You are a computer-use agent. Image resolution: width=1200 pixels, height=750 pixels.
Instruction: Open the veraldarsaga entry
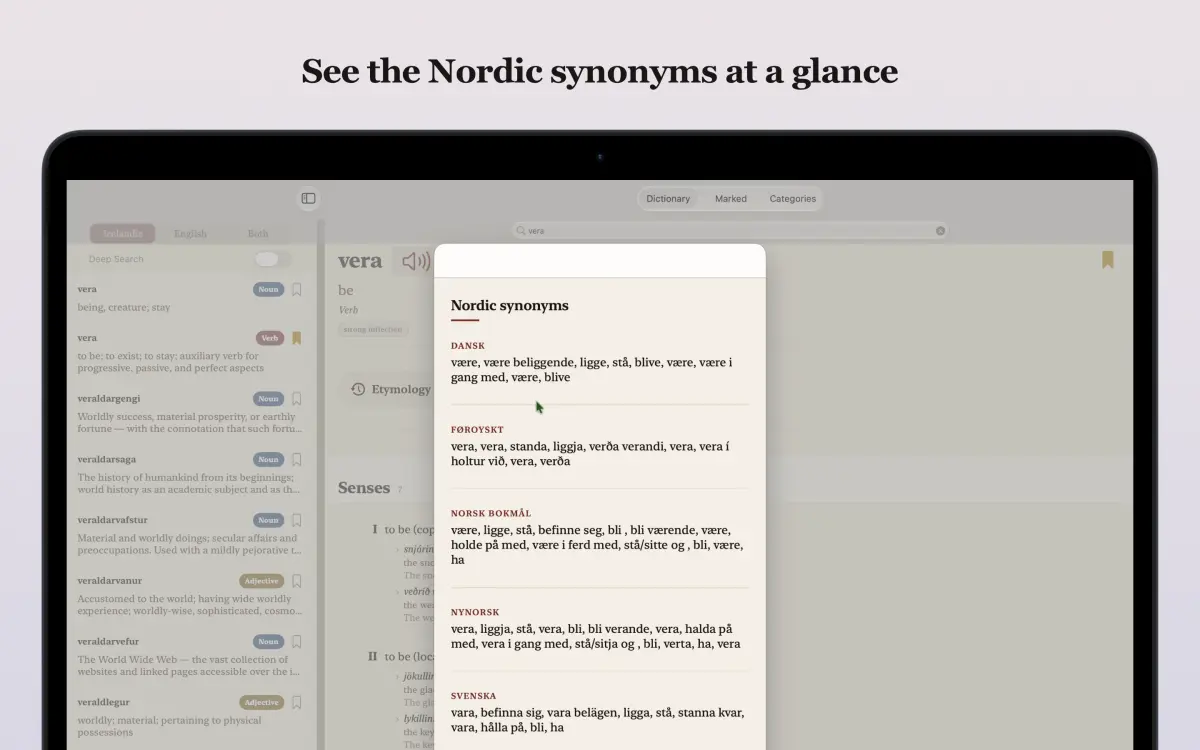pyautogui.click(x=190, y=475)
